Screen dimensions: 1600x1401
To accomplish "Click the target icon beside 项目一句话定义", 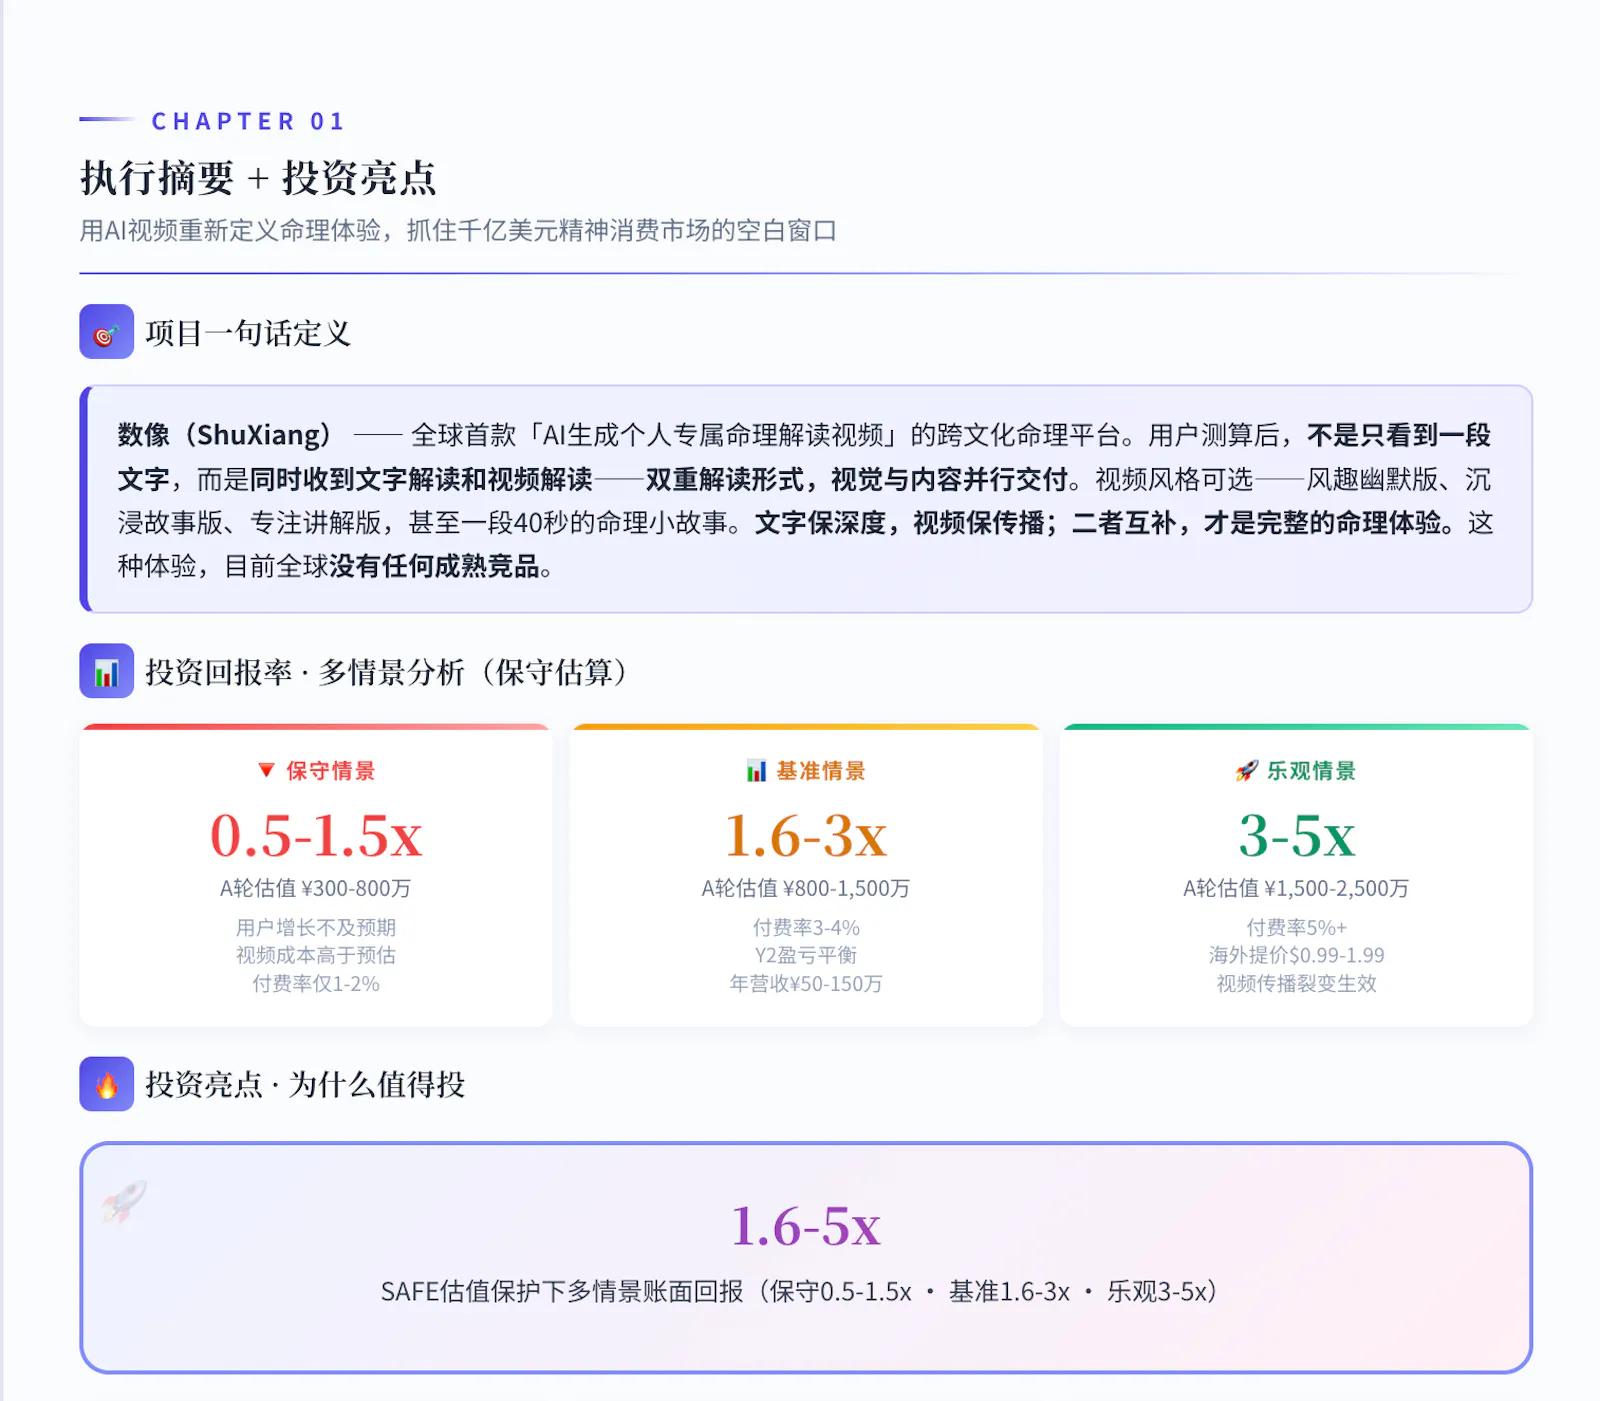I will coord(106,332).
